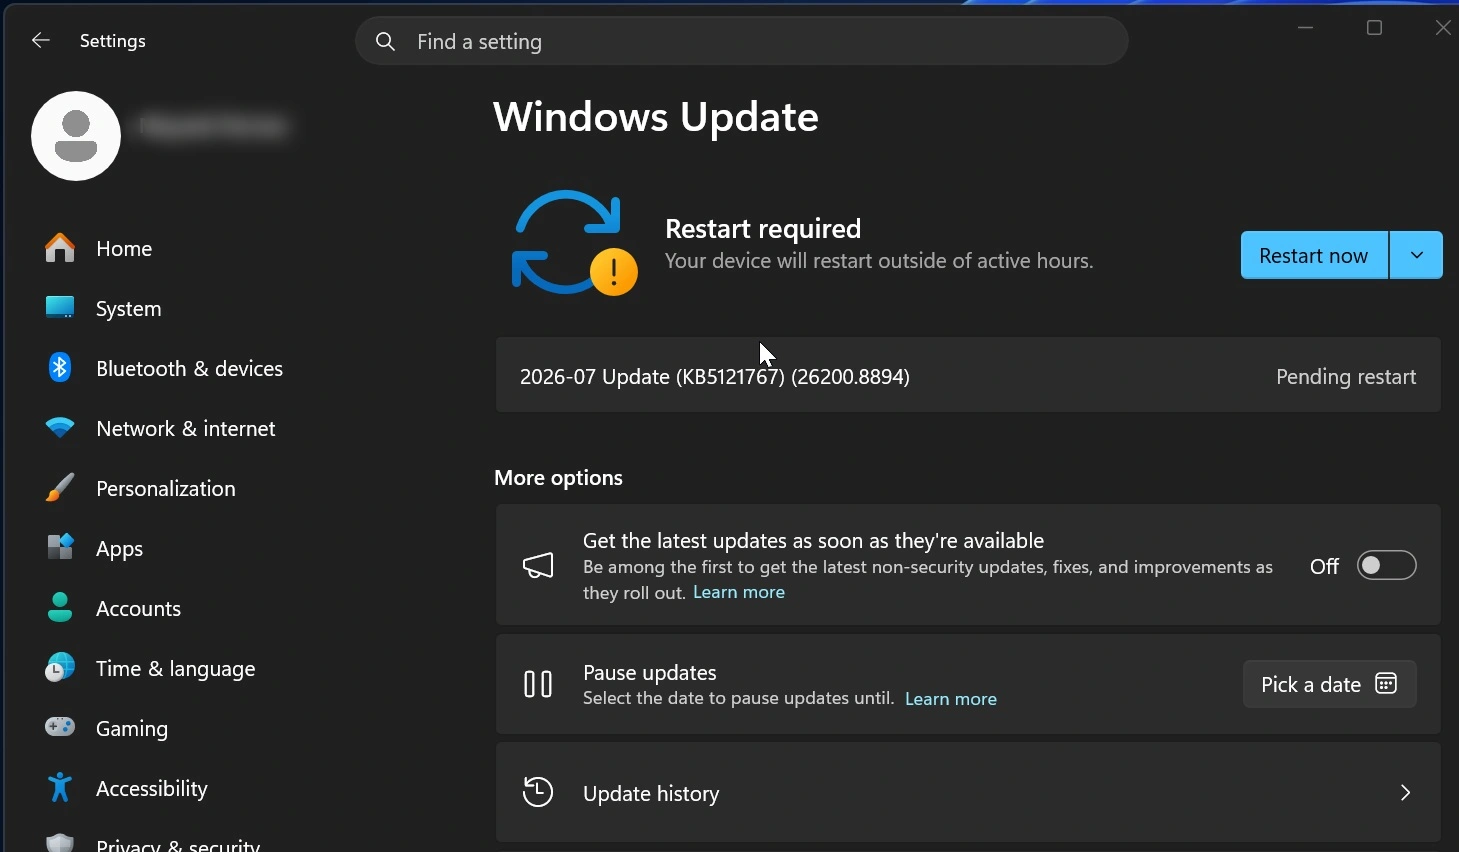
Task: Open the Bluetooth & devices icon
Action: click(60, 368)
